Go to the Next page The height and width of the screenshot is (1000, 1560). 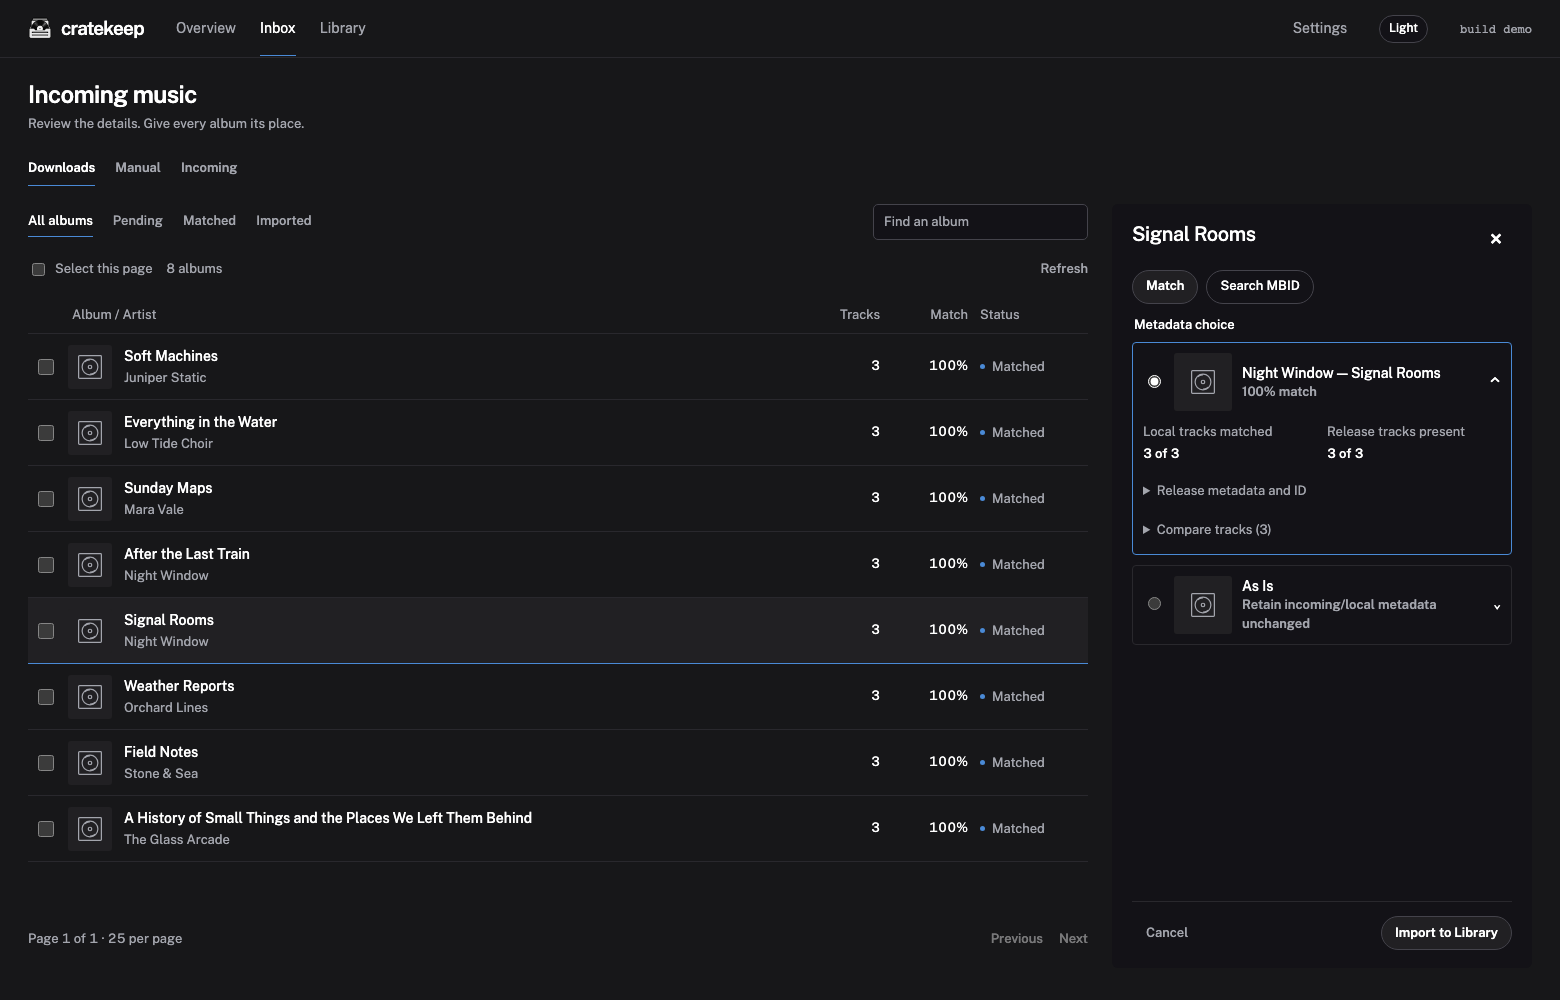(x=1073, y=939)
